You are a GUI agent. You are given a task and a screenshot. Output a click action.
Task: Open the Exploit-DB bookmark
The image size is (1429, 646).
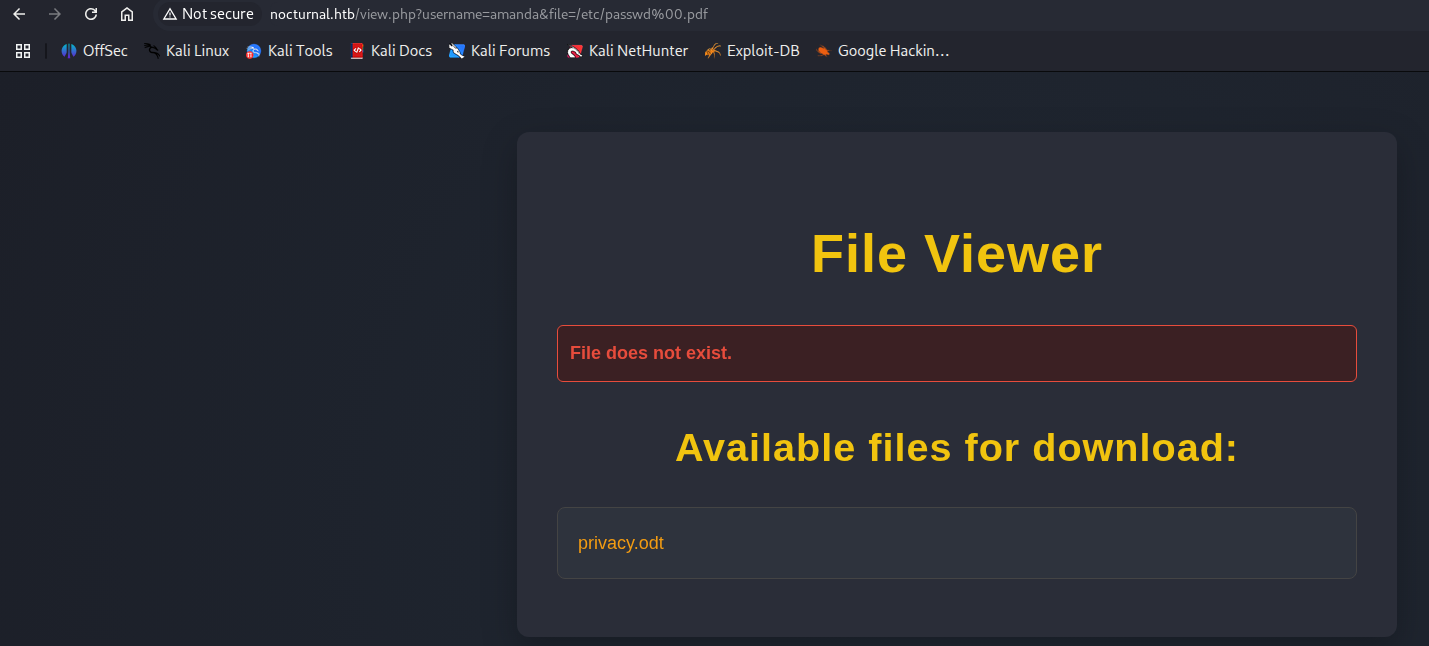tap(752, 51)
